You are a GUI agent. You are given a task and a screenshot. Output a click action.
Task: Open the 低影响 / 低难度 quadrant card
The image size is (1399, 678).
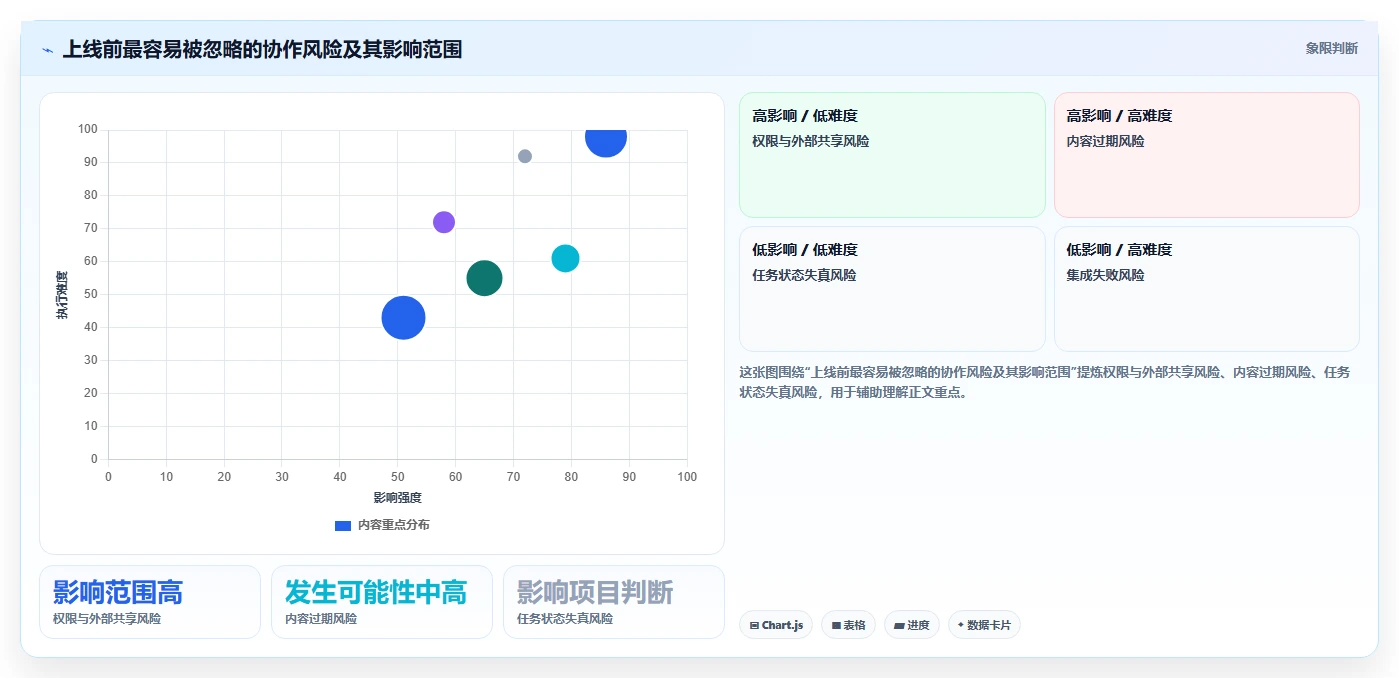[892, 289]
